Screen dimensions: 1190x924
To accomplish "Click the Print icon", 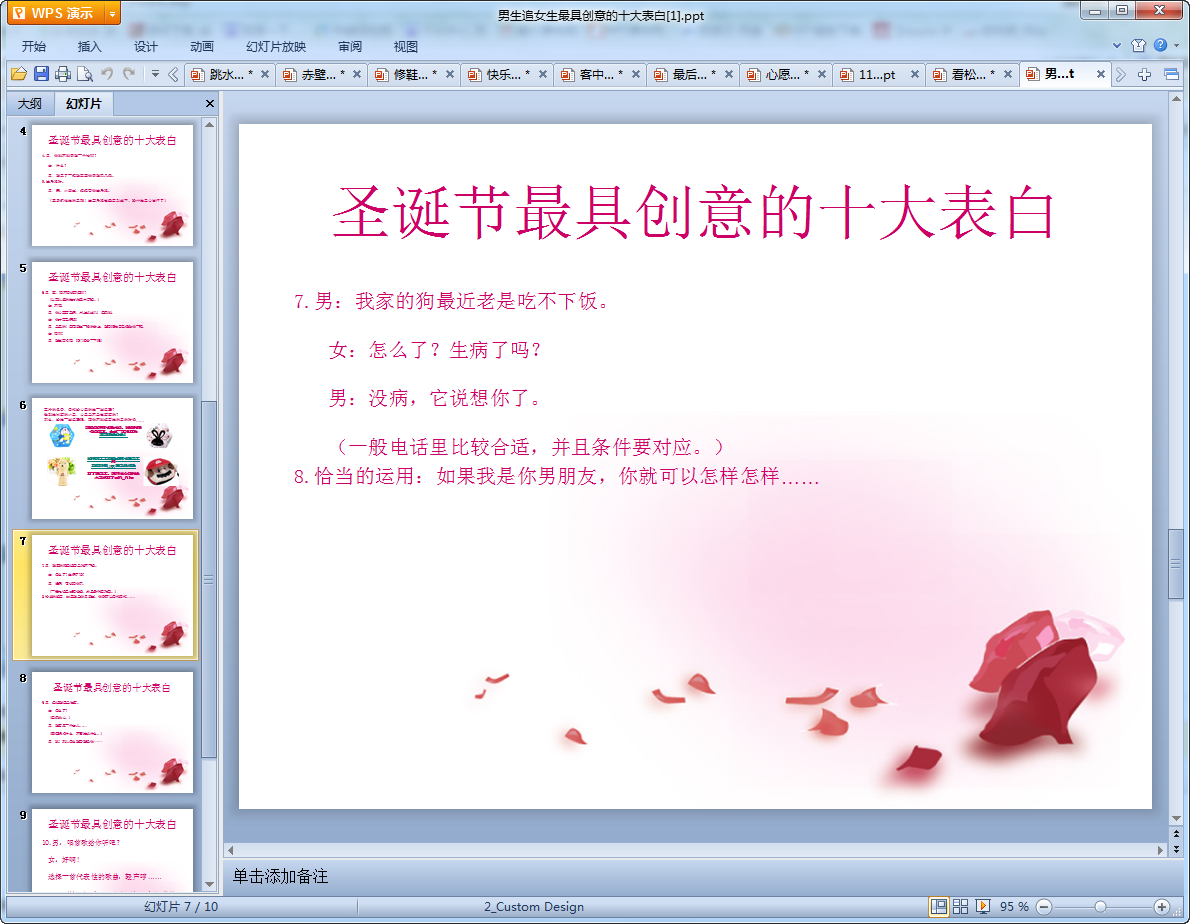I will point(63,74).
